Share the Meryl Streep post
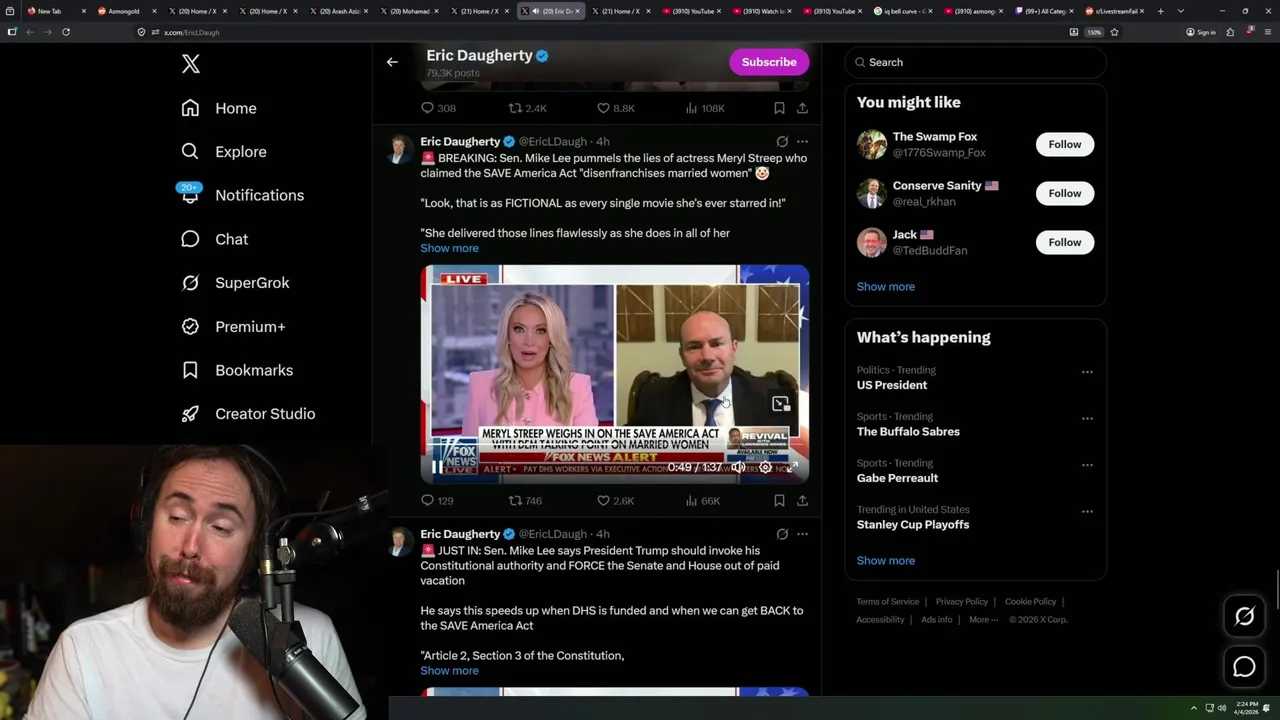Screen dimensions: 1280x720 click(802, 500)
